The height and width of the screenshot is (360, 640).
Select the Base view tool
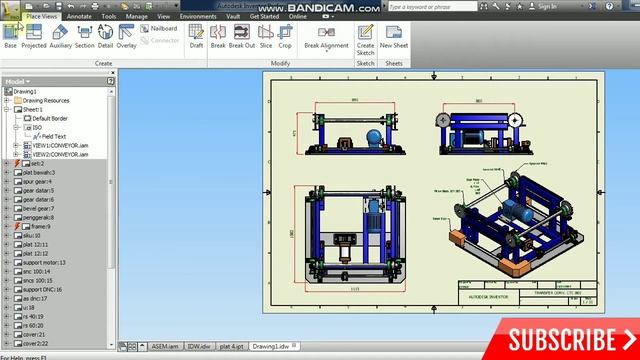(11, 37)
